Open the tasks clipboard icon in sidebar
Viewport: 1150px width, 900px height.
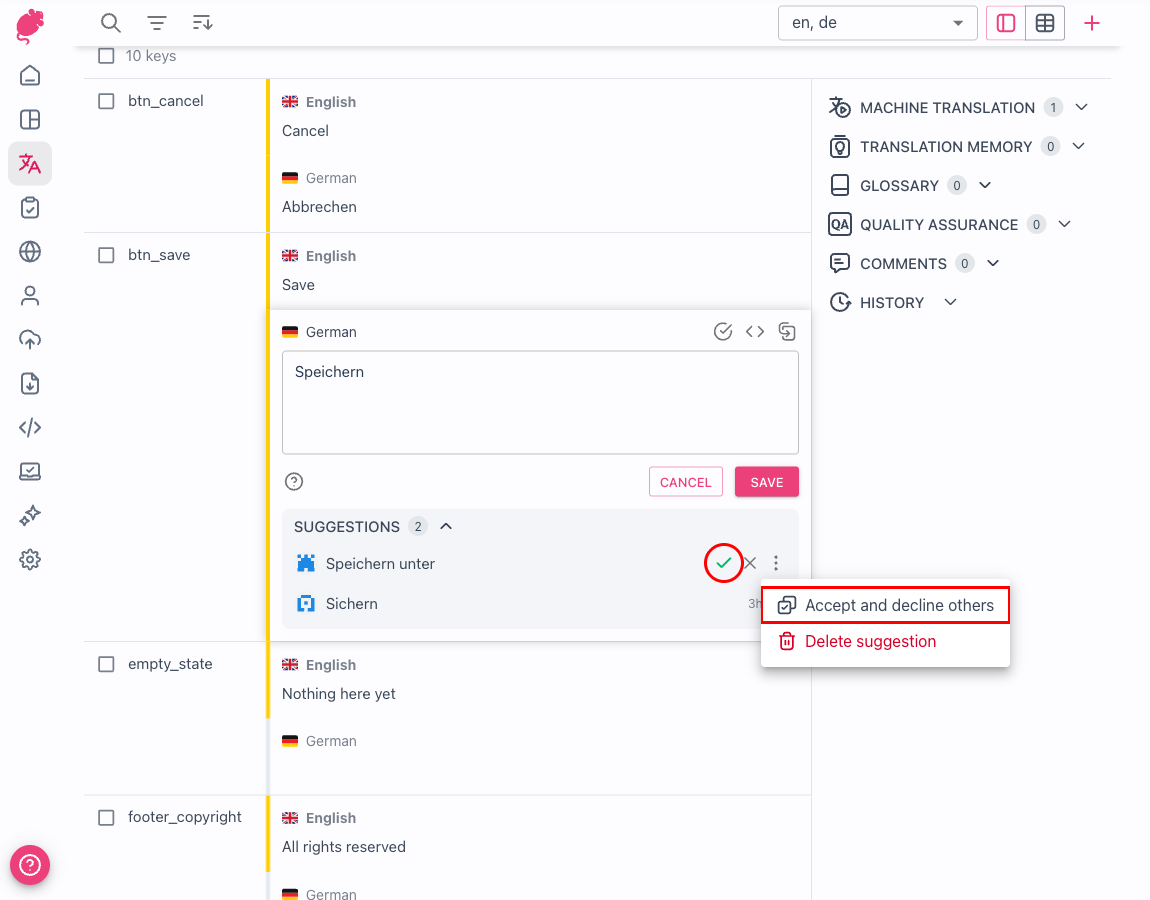tap(30, 208)
